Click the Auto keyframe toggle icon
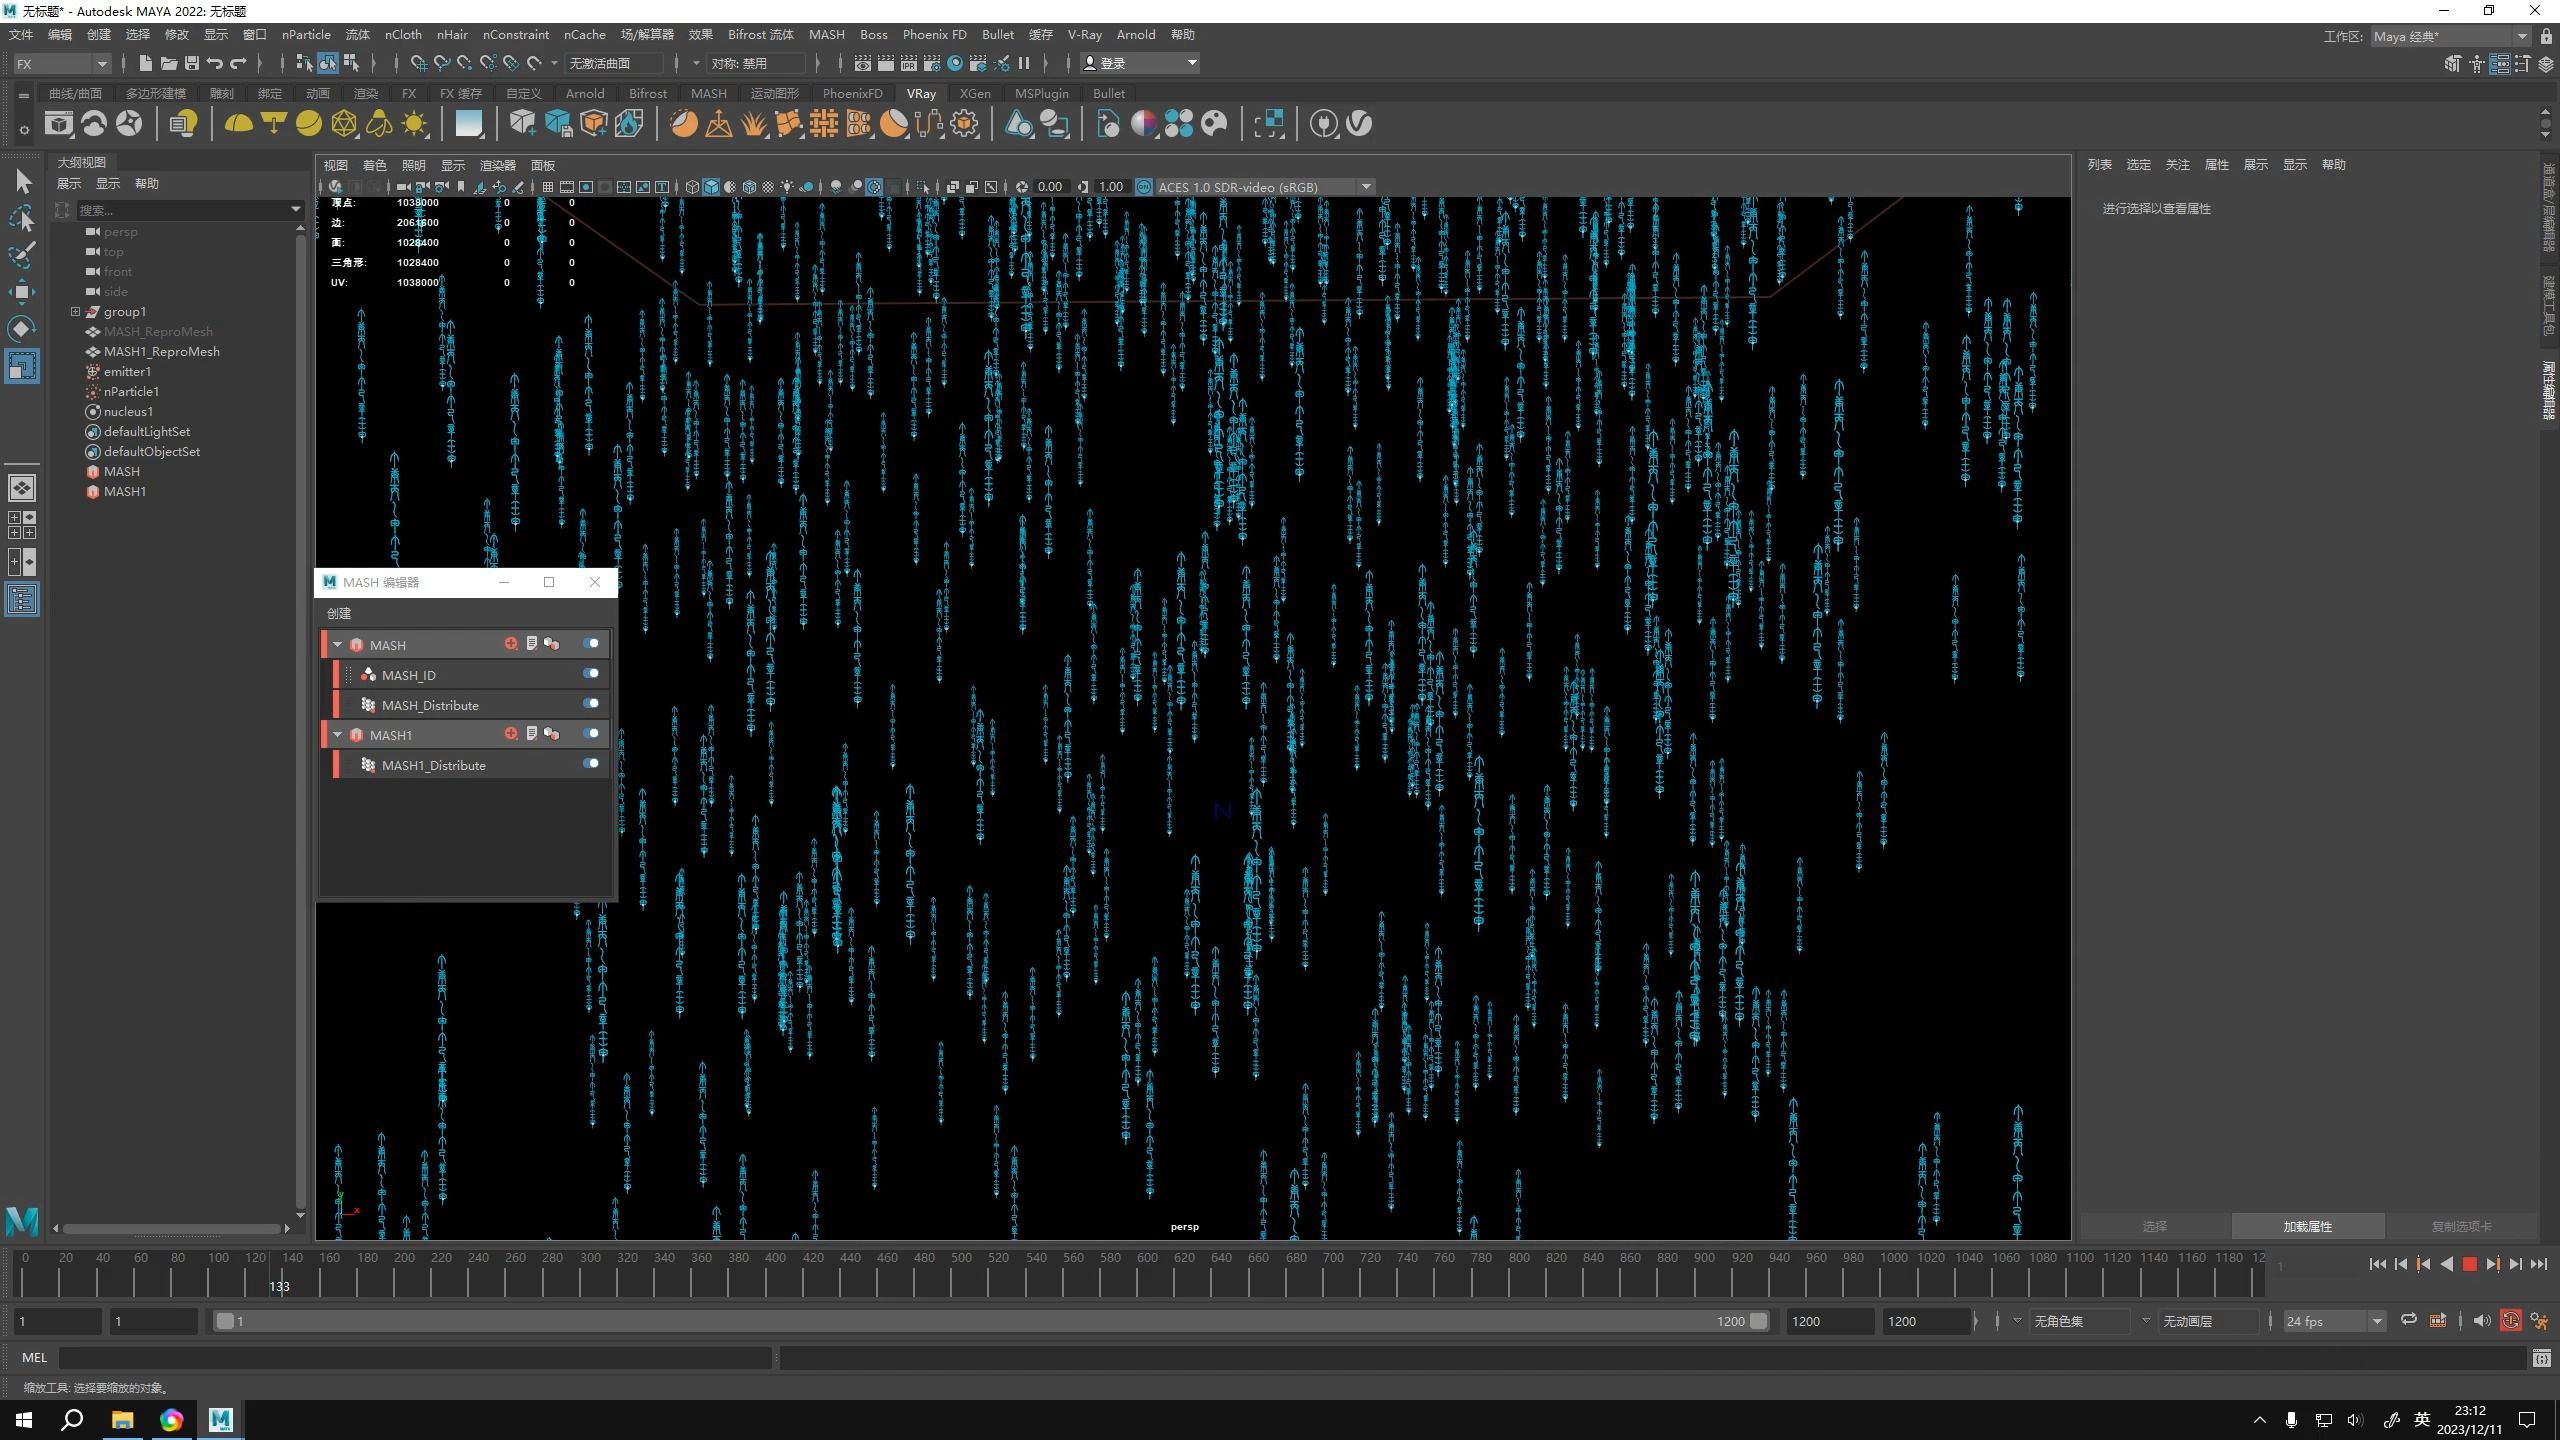Screen dimensions: 2560x1440 (2510, 1321)
